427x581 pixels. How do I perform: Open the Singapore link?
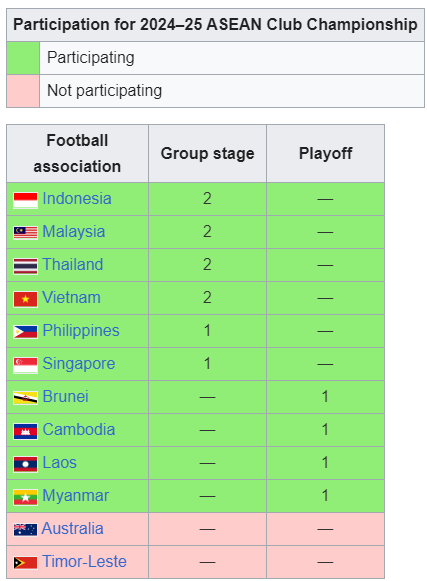click(79, 363)
